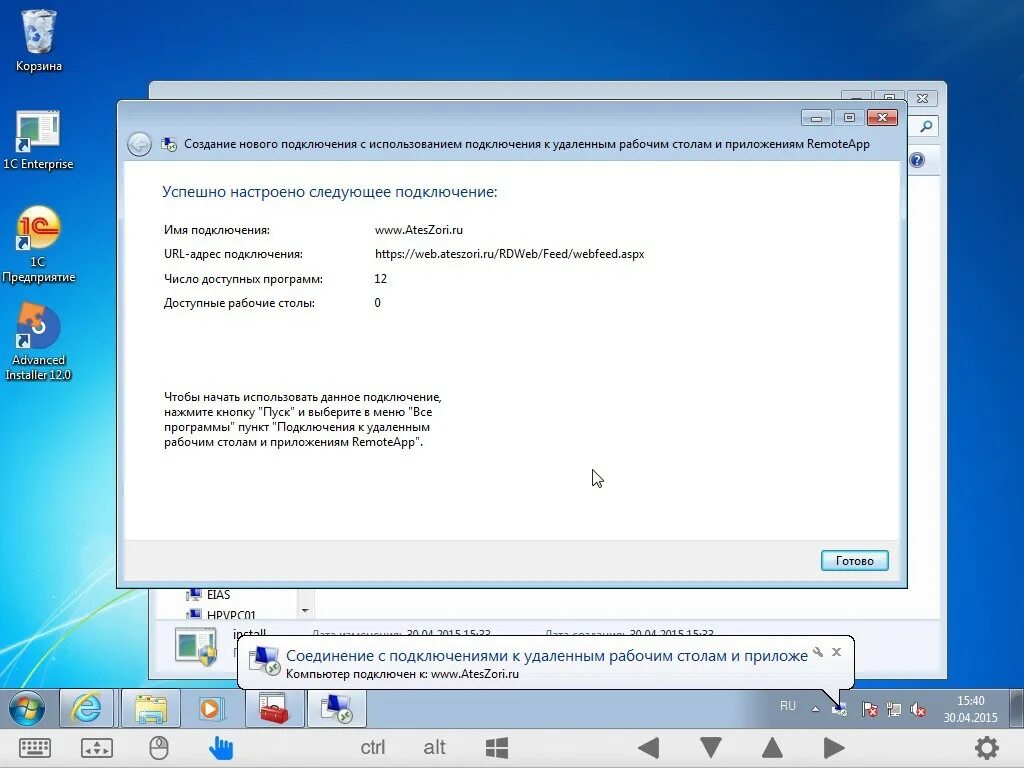Image resolution: width=1024 pixels, height=768 pixels.
Task: Click the install file thumbnail icon
Action: (x=196, y=646)
